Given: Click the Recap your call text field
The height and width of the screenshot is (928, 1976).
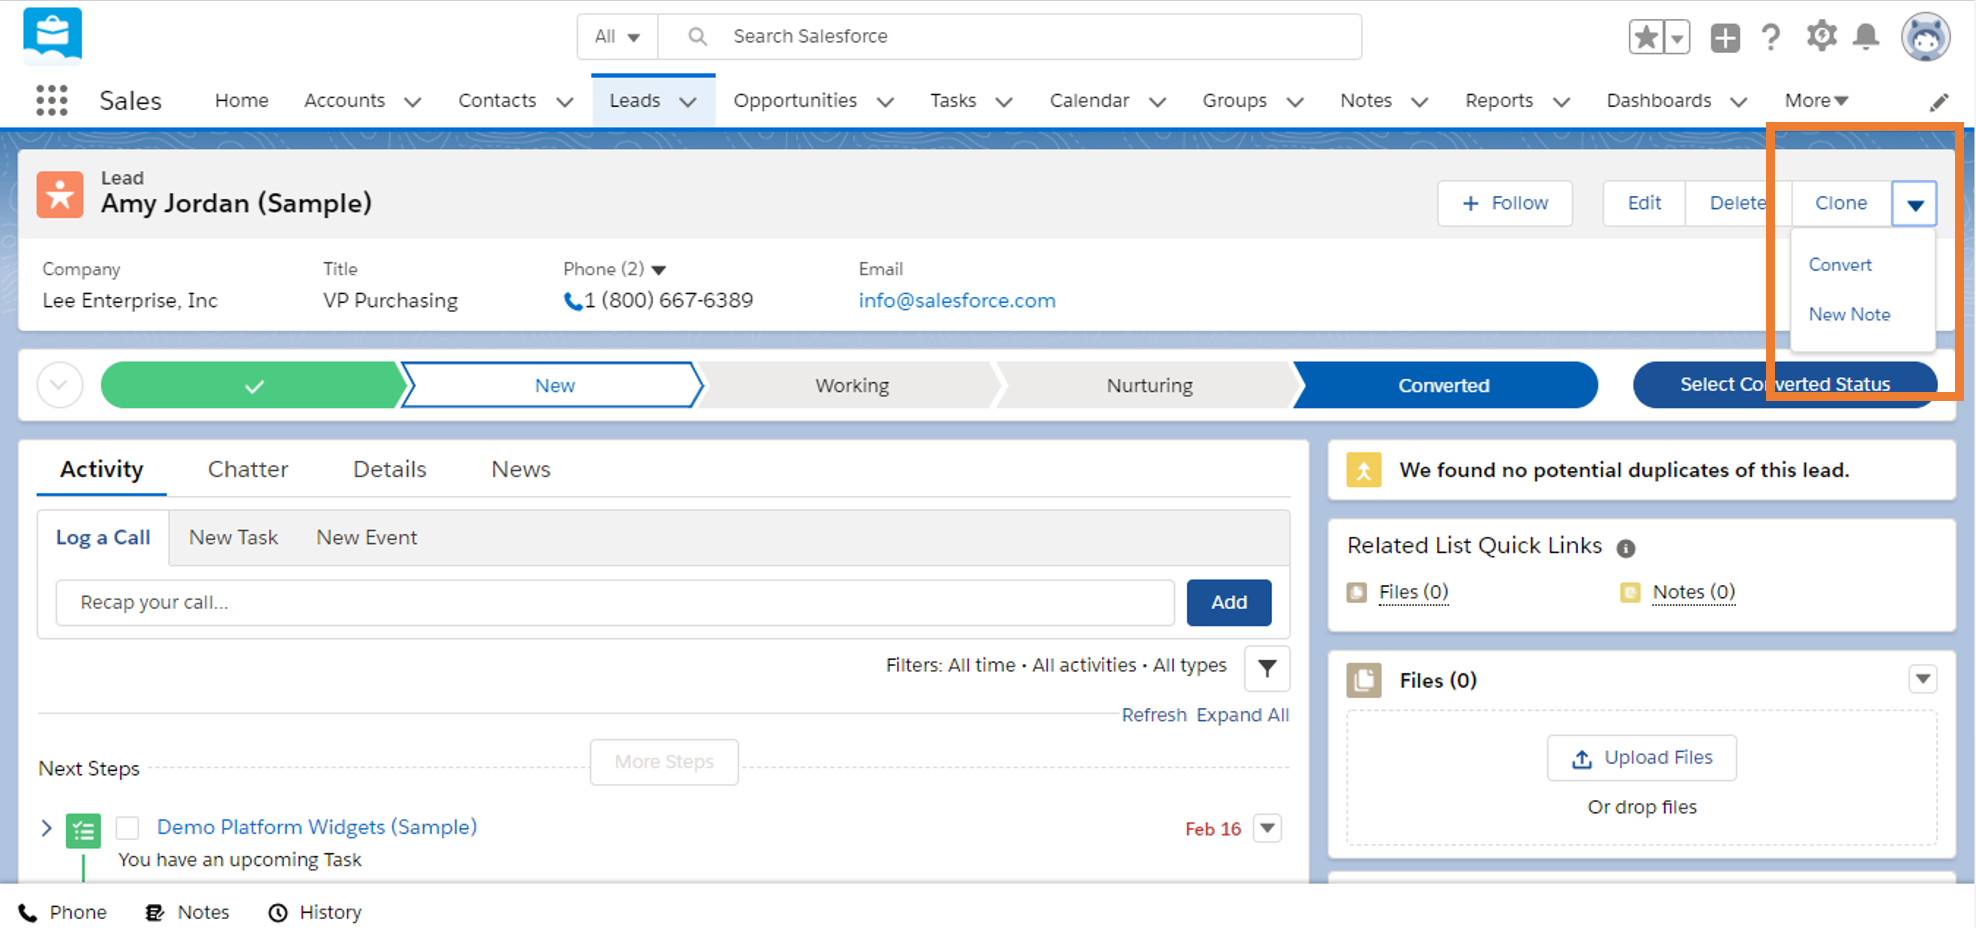Looking at the screenshot, I should tap(614, 603).
